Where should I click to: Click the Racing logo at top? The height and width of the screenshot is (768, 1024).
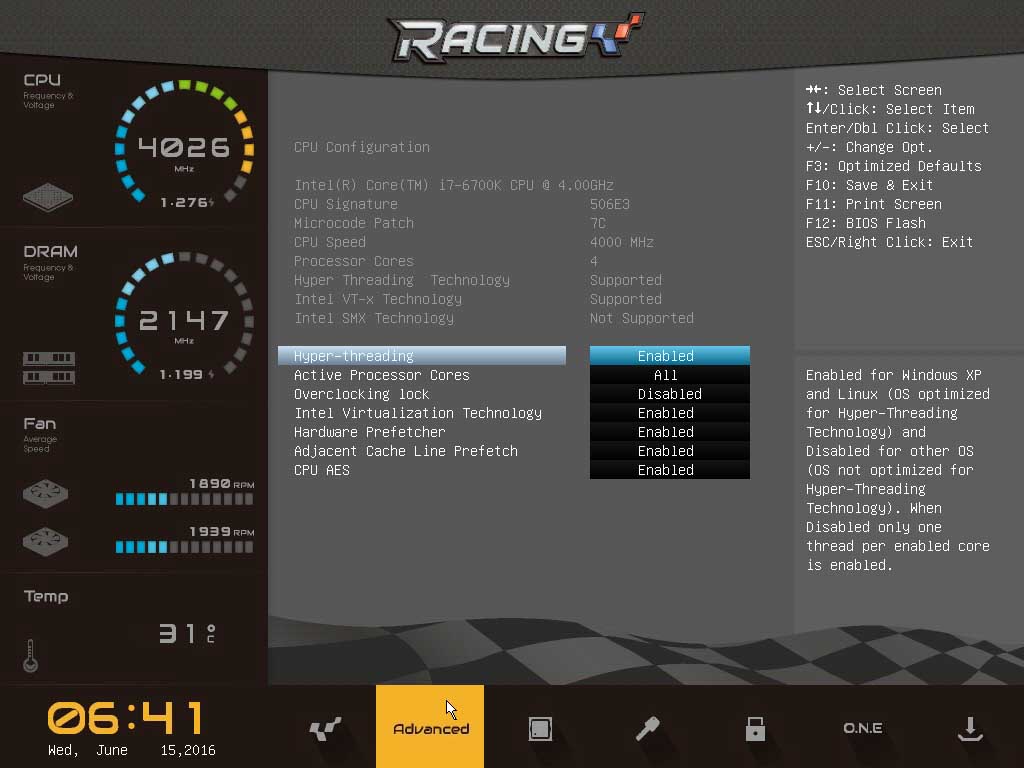point(516,37)
